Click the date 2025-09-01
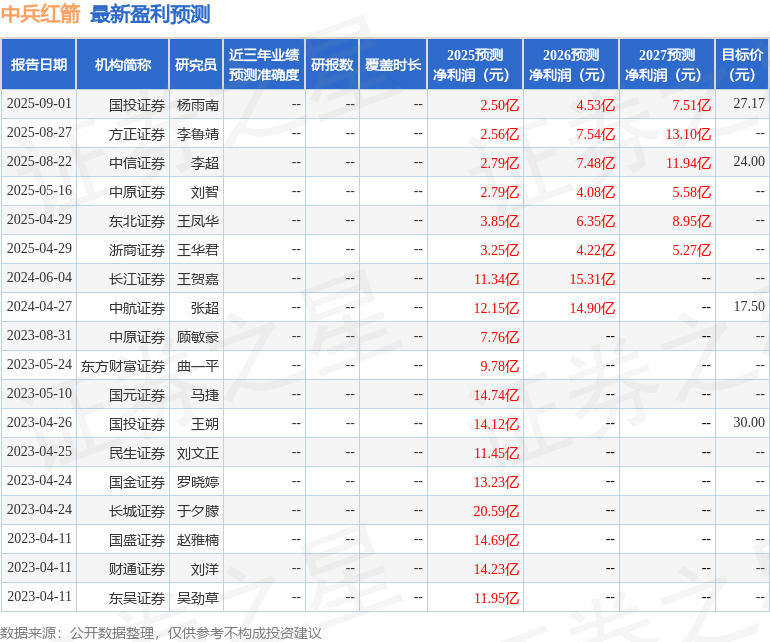The width and height of the screenshot is (770, 642). pyautogui.click(x=39, y=104)
